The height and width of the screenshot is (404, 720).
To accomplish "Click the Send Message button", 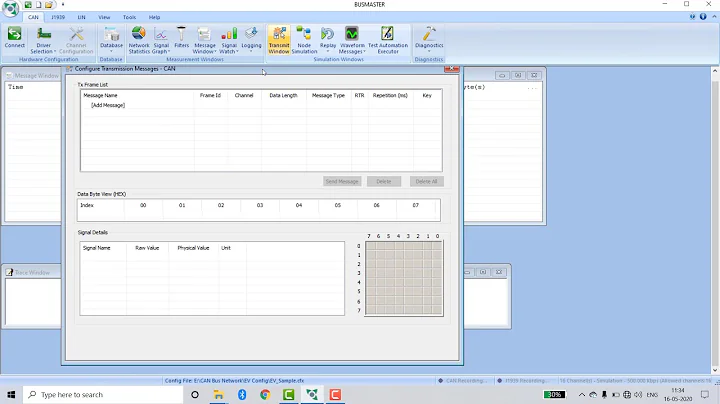I will (342, 181).
